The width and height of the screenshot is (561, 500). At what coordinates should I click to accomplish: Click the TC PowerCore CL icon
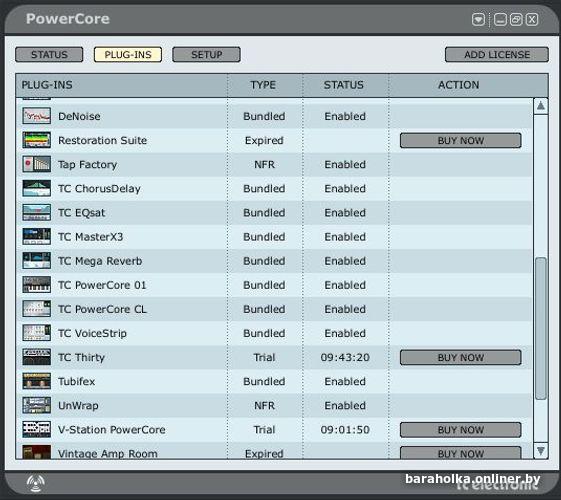[36, 309]
